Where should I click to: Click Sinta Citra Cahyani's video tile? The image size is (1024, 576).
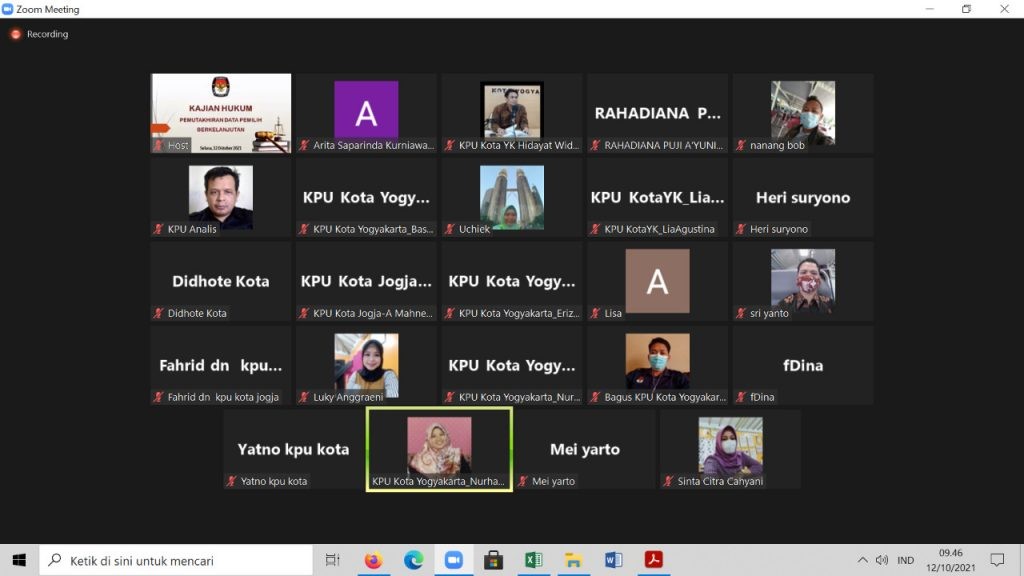(730, 449)
